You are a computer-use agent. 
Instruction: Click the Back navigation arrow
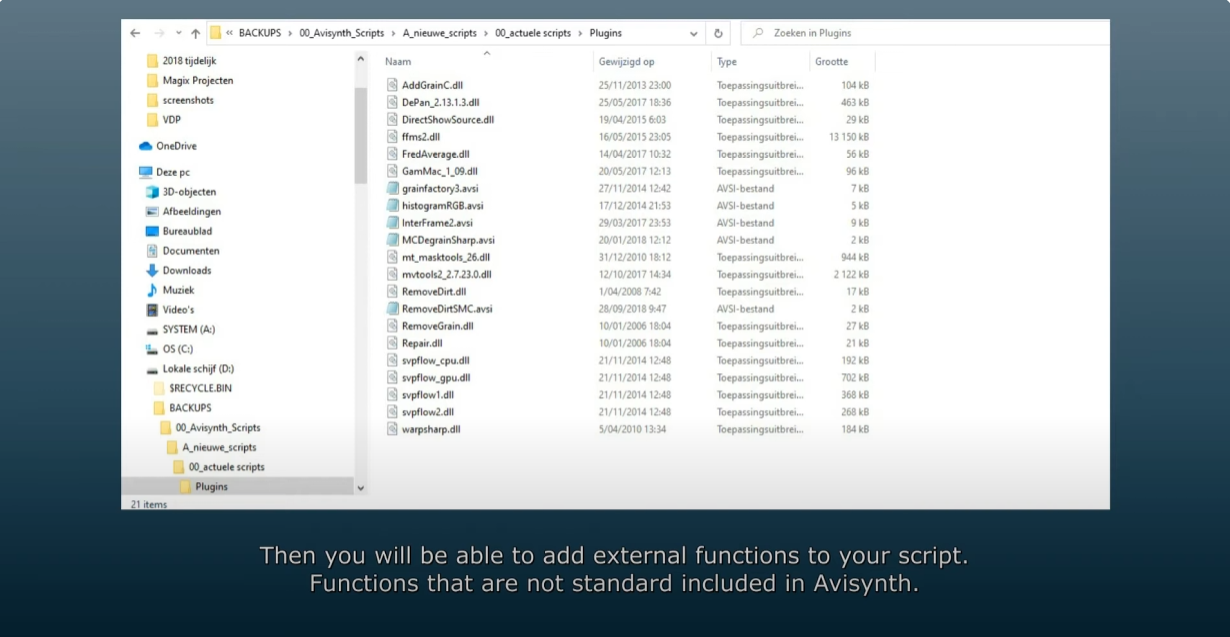(135, 33)
